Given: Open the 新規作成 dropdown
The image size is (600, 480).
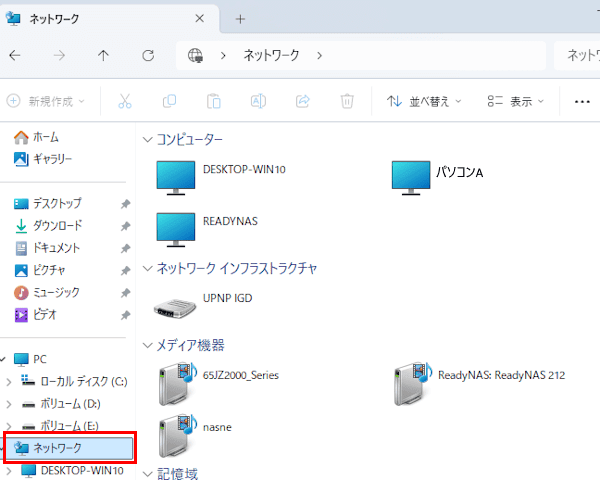Looking at the screenshot, I should (46, 101).
